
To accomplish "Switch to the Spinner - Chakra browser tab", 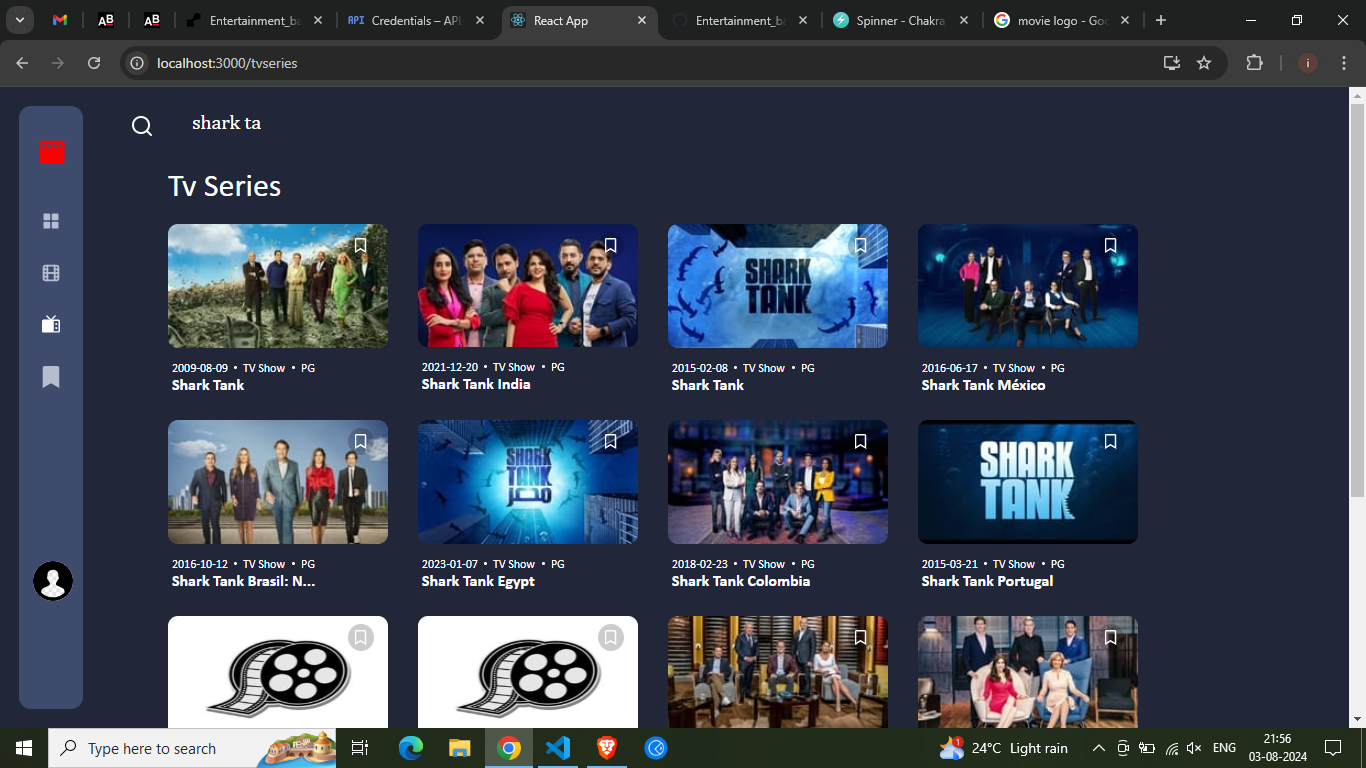I will [900, 20].
